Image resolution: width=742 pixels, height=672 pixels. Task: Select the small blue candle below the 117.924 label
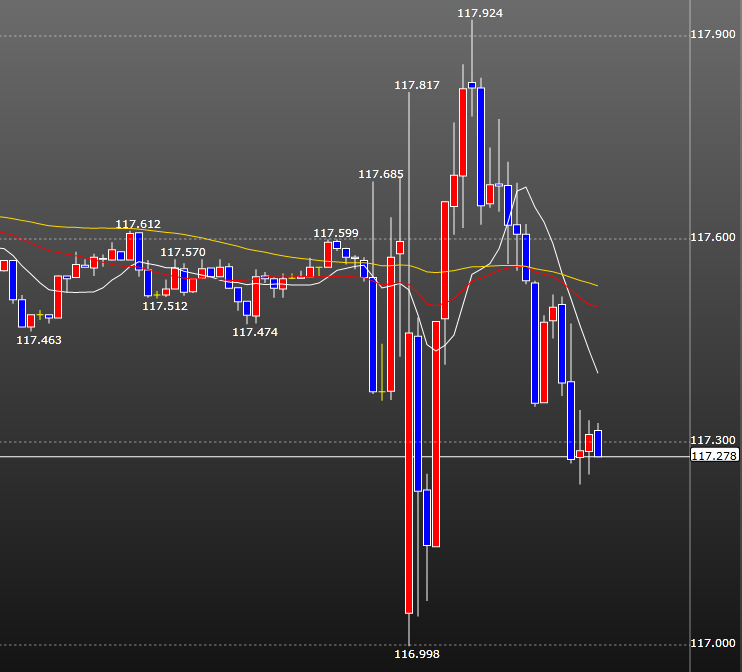pyautogui.click(x=472, y=85)
